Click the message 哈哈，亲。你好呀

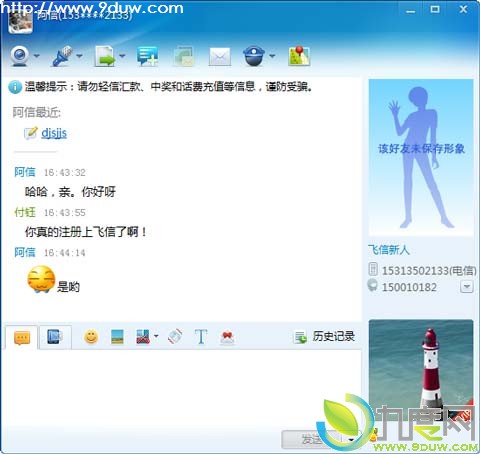(x=70, y=192)
